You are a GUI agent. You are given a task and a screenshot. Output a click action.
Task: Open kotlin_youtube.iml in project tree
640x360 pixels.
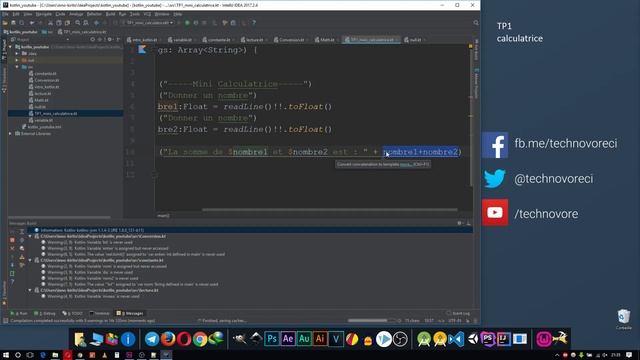[44, 127]
